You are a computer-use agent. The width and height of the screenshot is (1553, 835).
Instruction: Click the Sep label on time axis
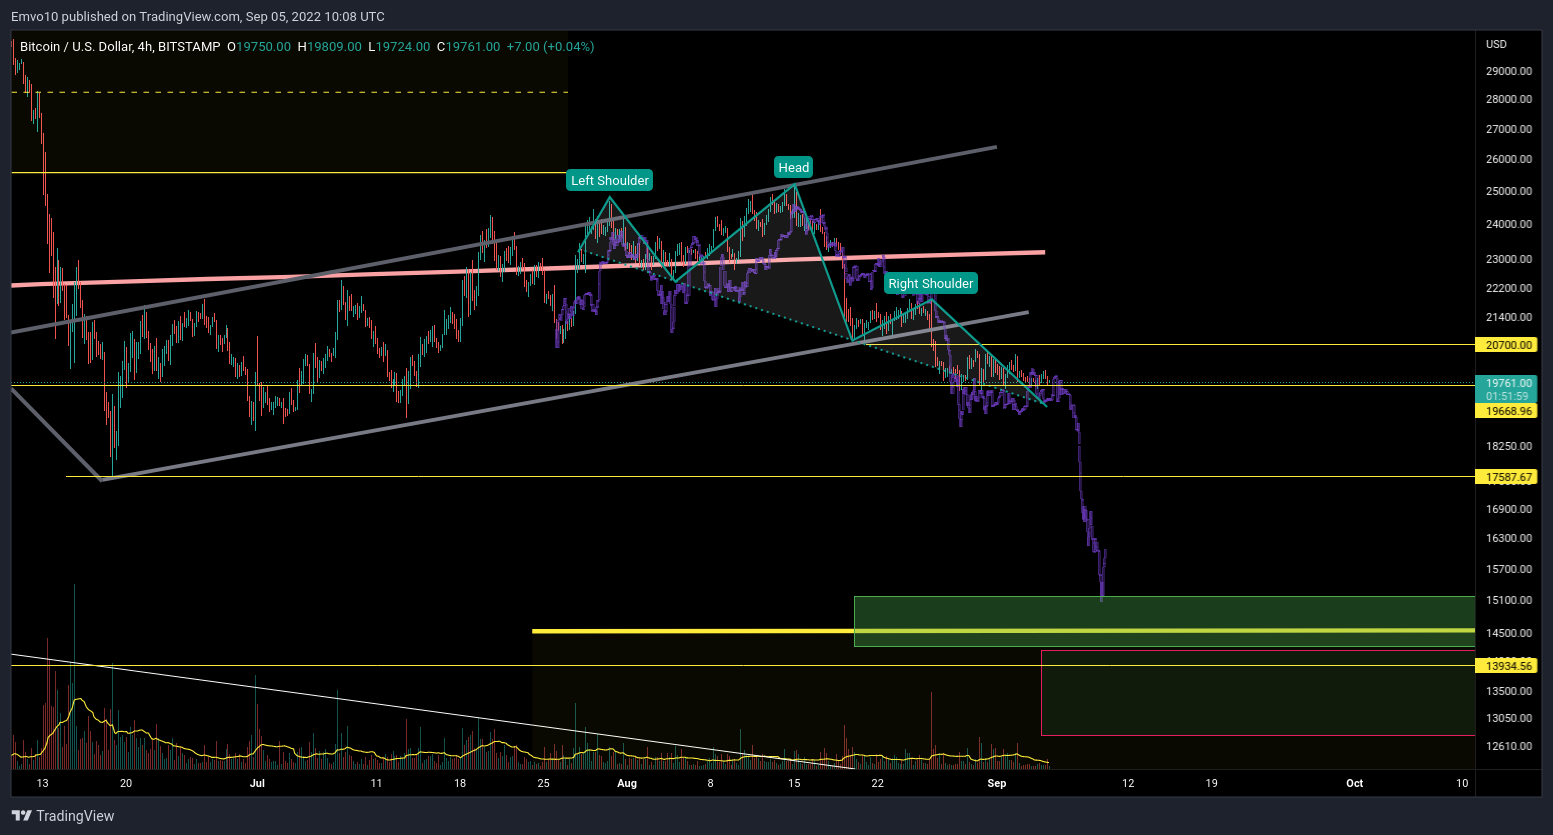[997, 783]
